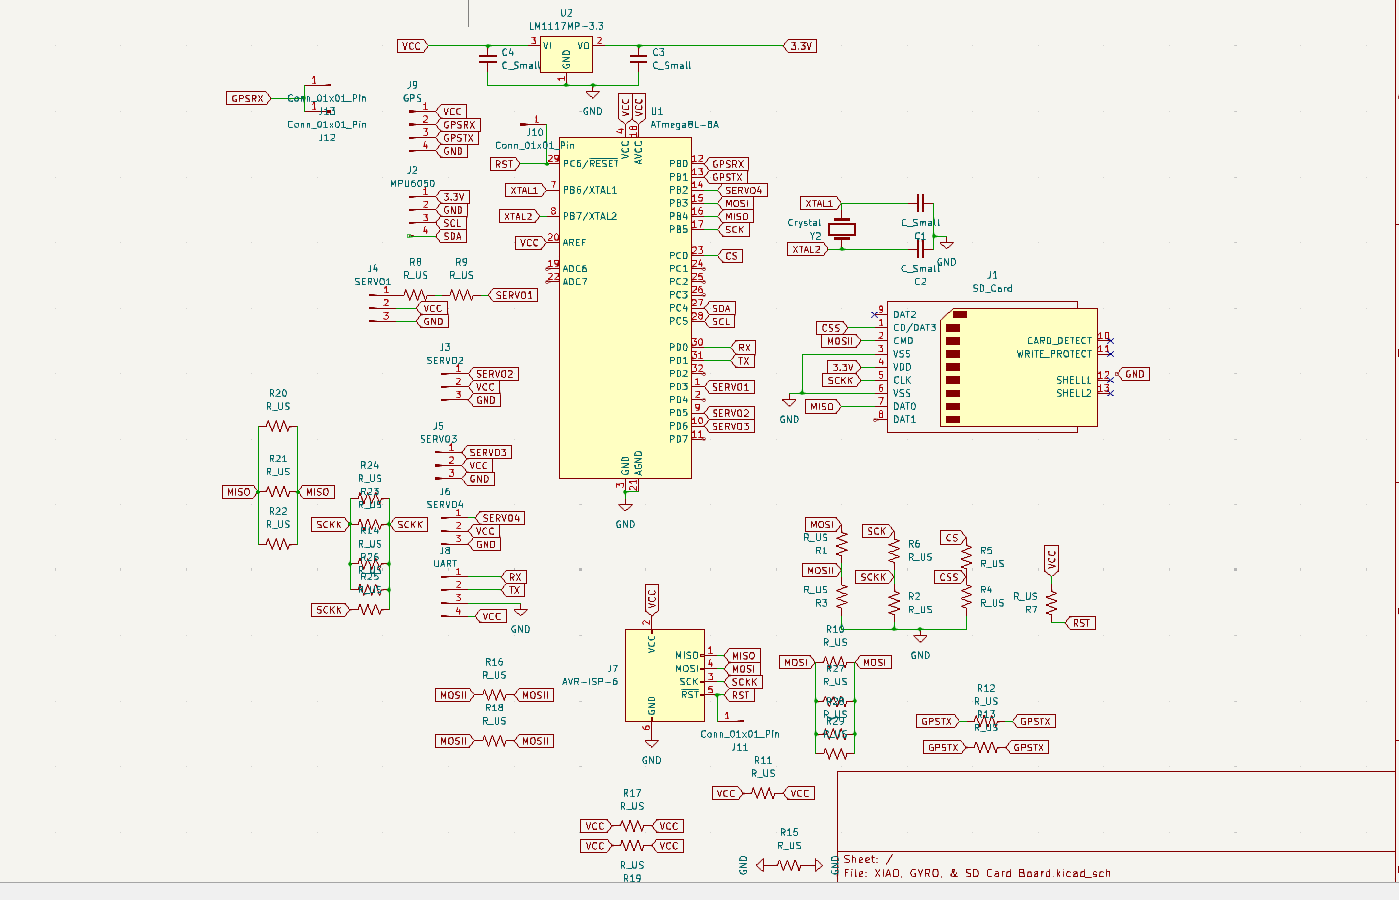1399x900 pixels.
Task: Select the Crystal Y2 symbol
Action: pos(842,229)
